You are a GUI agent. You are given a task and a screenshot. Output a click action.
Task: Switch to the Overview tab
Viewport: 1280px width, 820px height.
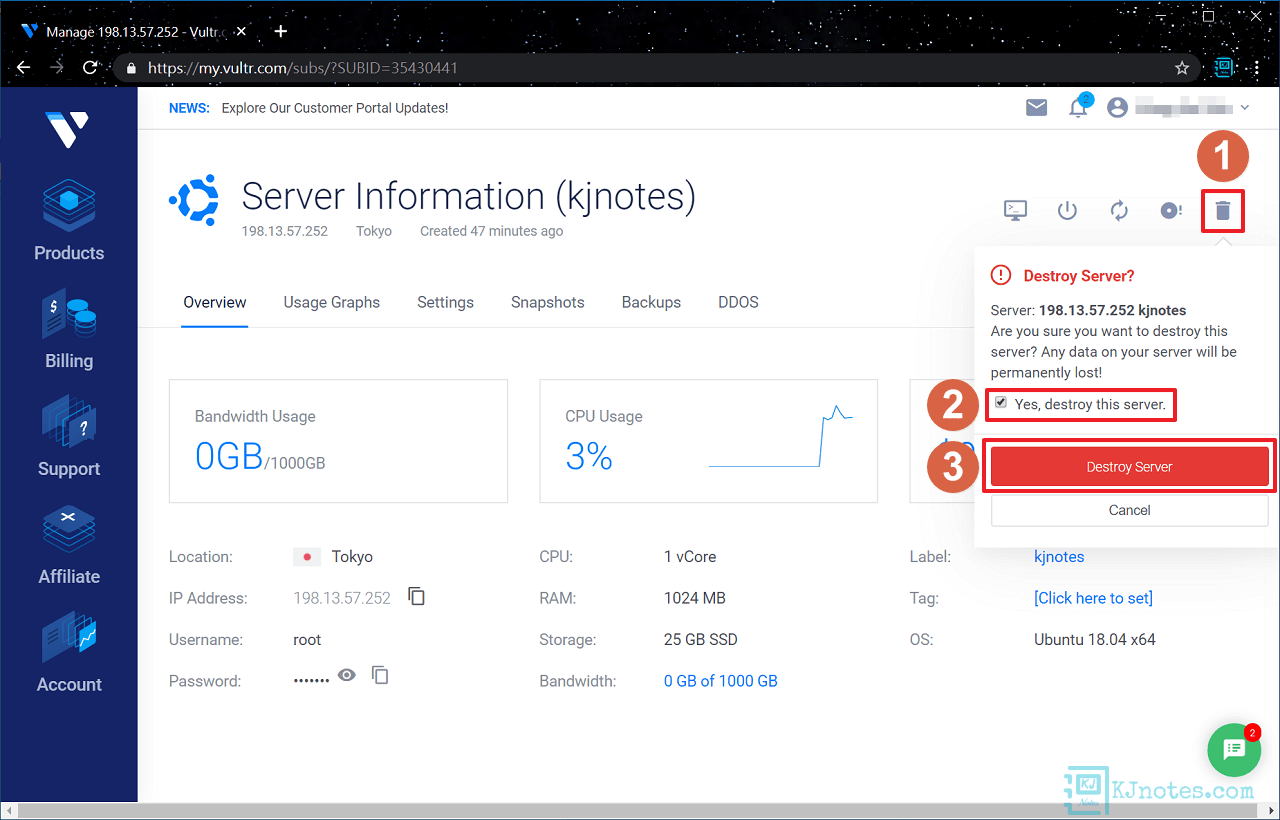pyautogui.click(x=215, y=302)
